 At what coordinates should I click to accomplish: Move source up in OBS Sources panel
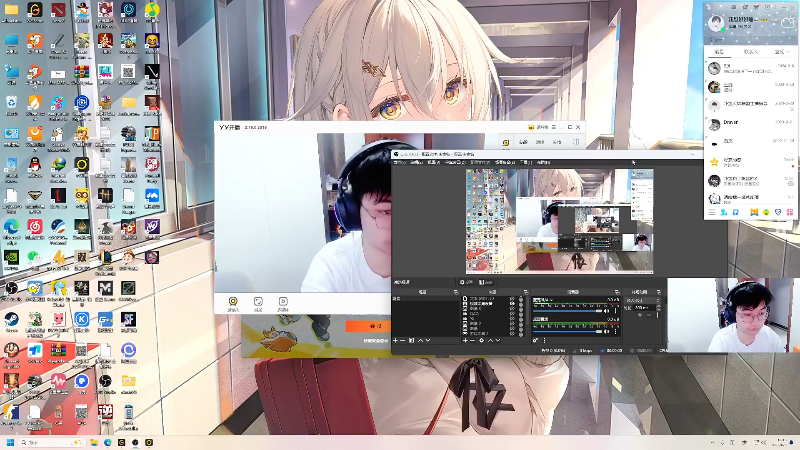[x=490, y=340]
